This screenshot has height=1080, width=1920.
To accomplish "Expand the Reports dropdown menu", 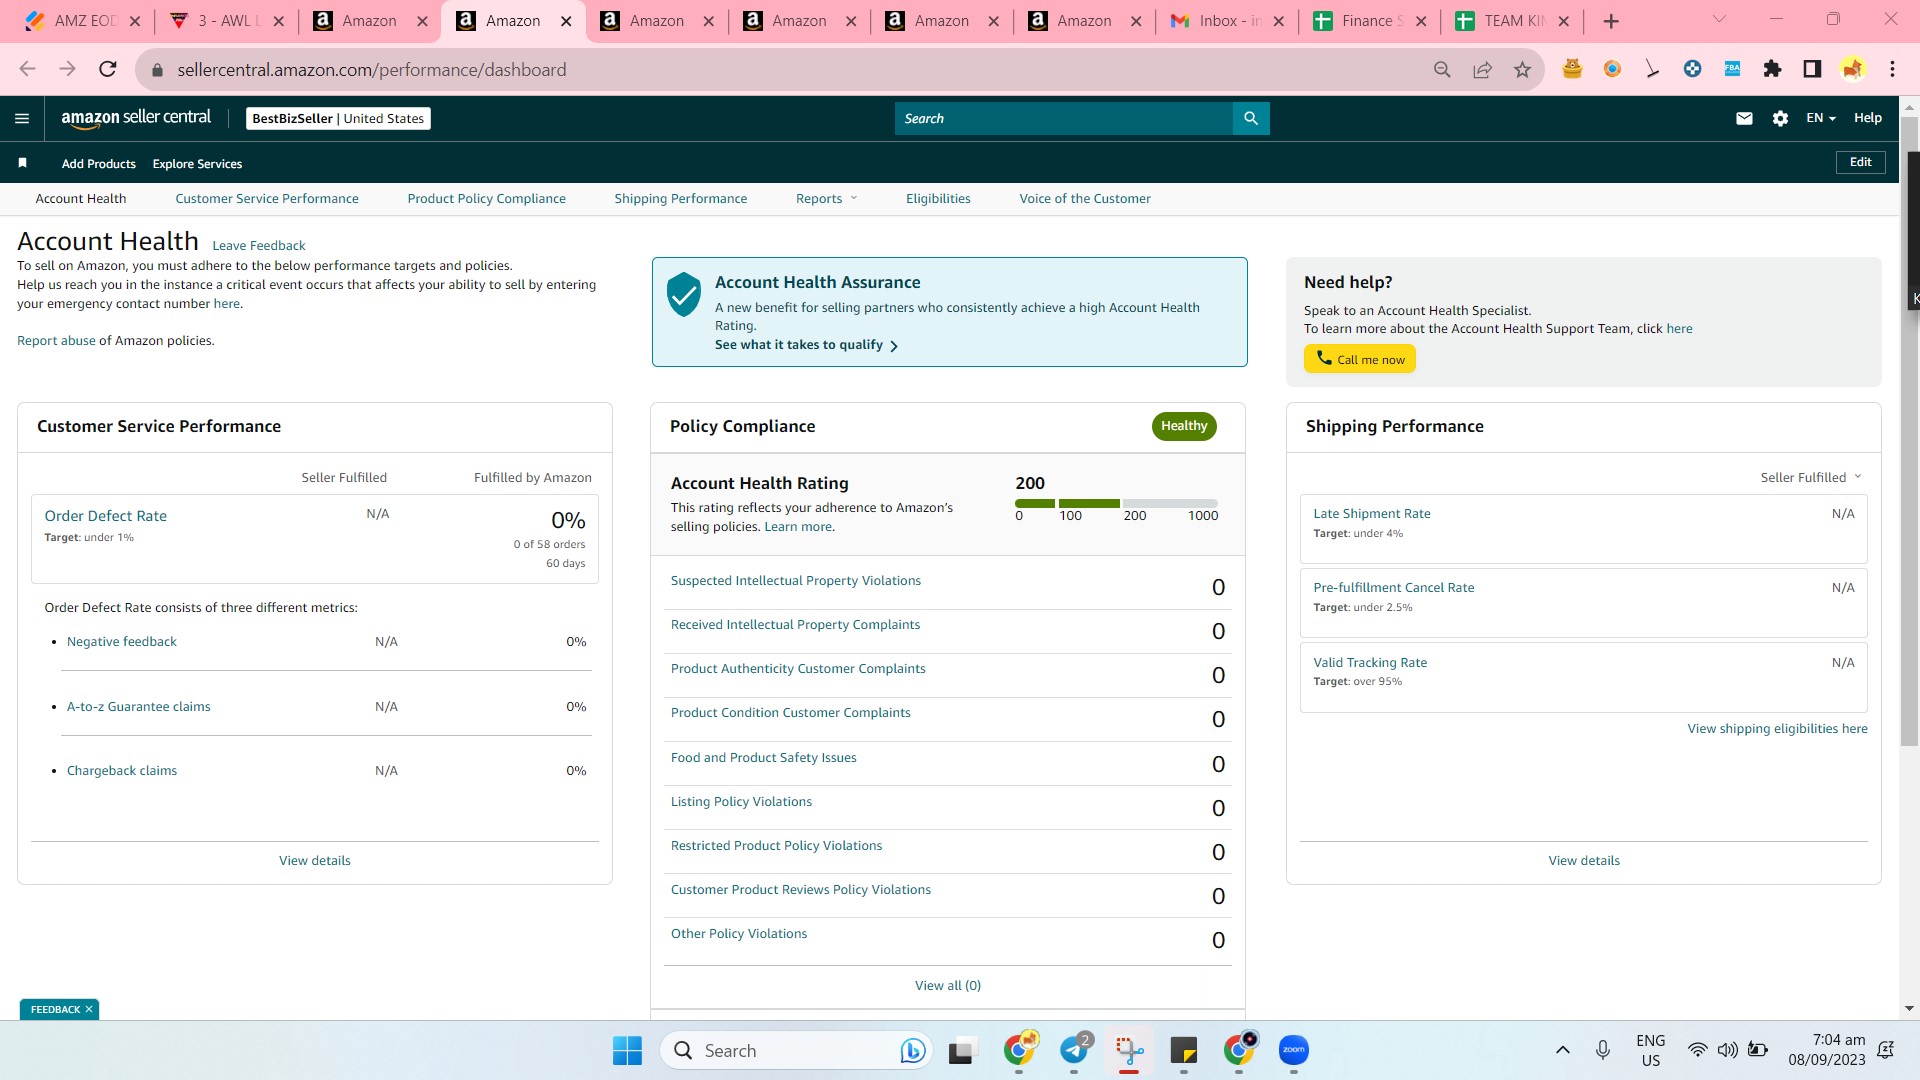I will 827,198.
